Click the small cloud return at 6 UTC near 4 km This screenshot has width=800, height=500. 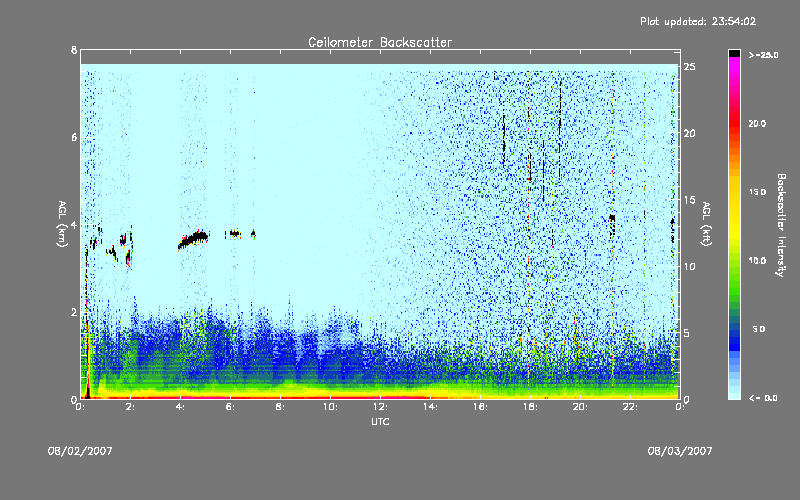coord(234,233)
